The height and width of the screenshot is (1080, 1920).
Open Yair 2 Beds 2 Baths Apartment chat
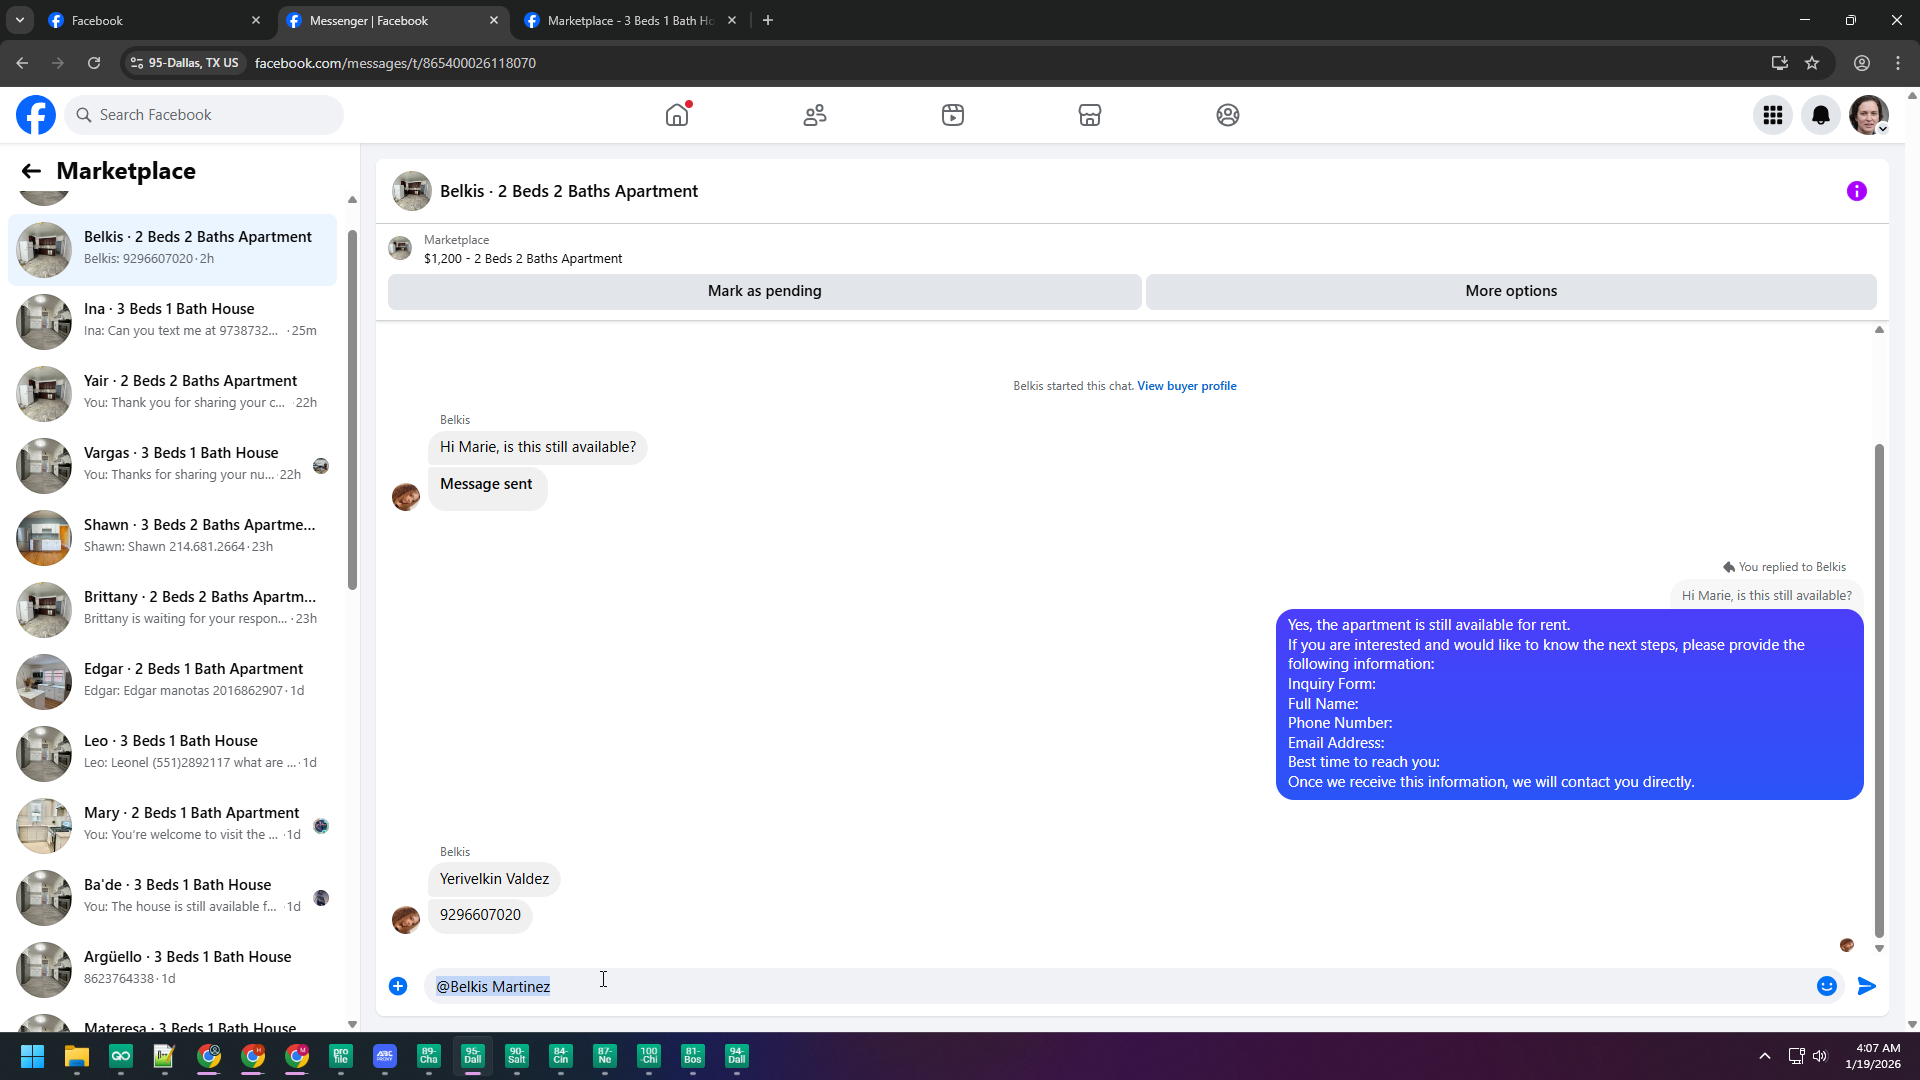pos(172,393)
